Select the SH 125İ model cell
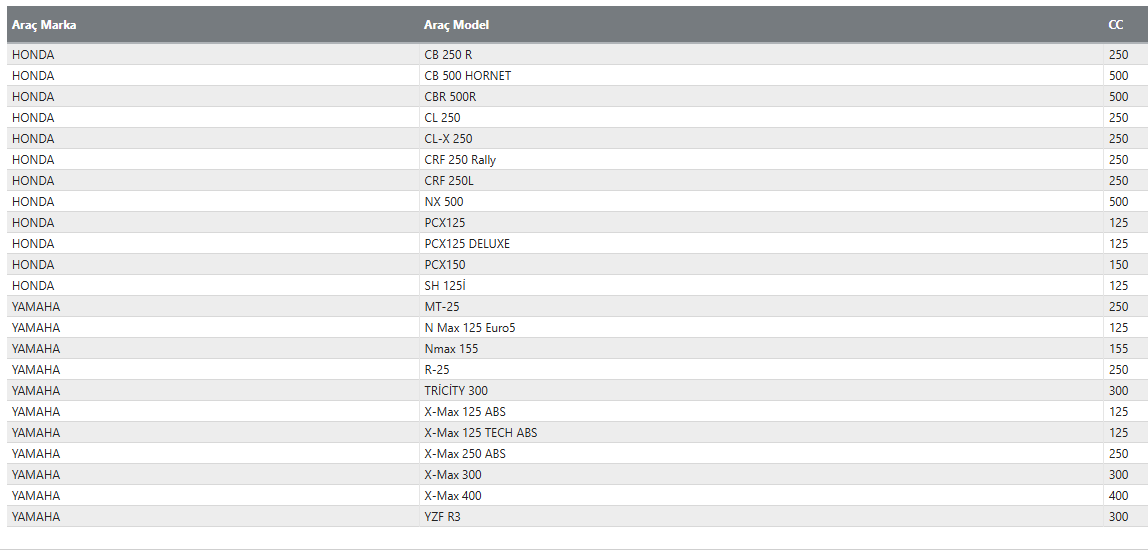 click(x=446, y=286)
